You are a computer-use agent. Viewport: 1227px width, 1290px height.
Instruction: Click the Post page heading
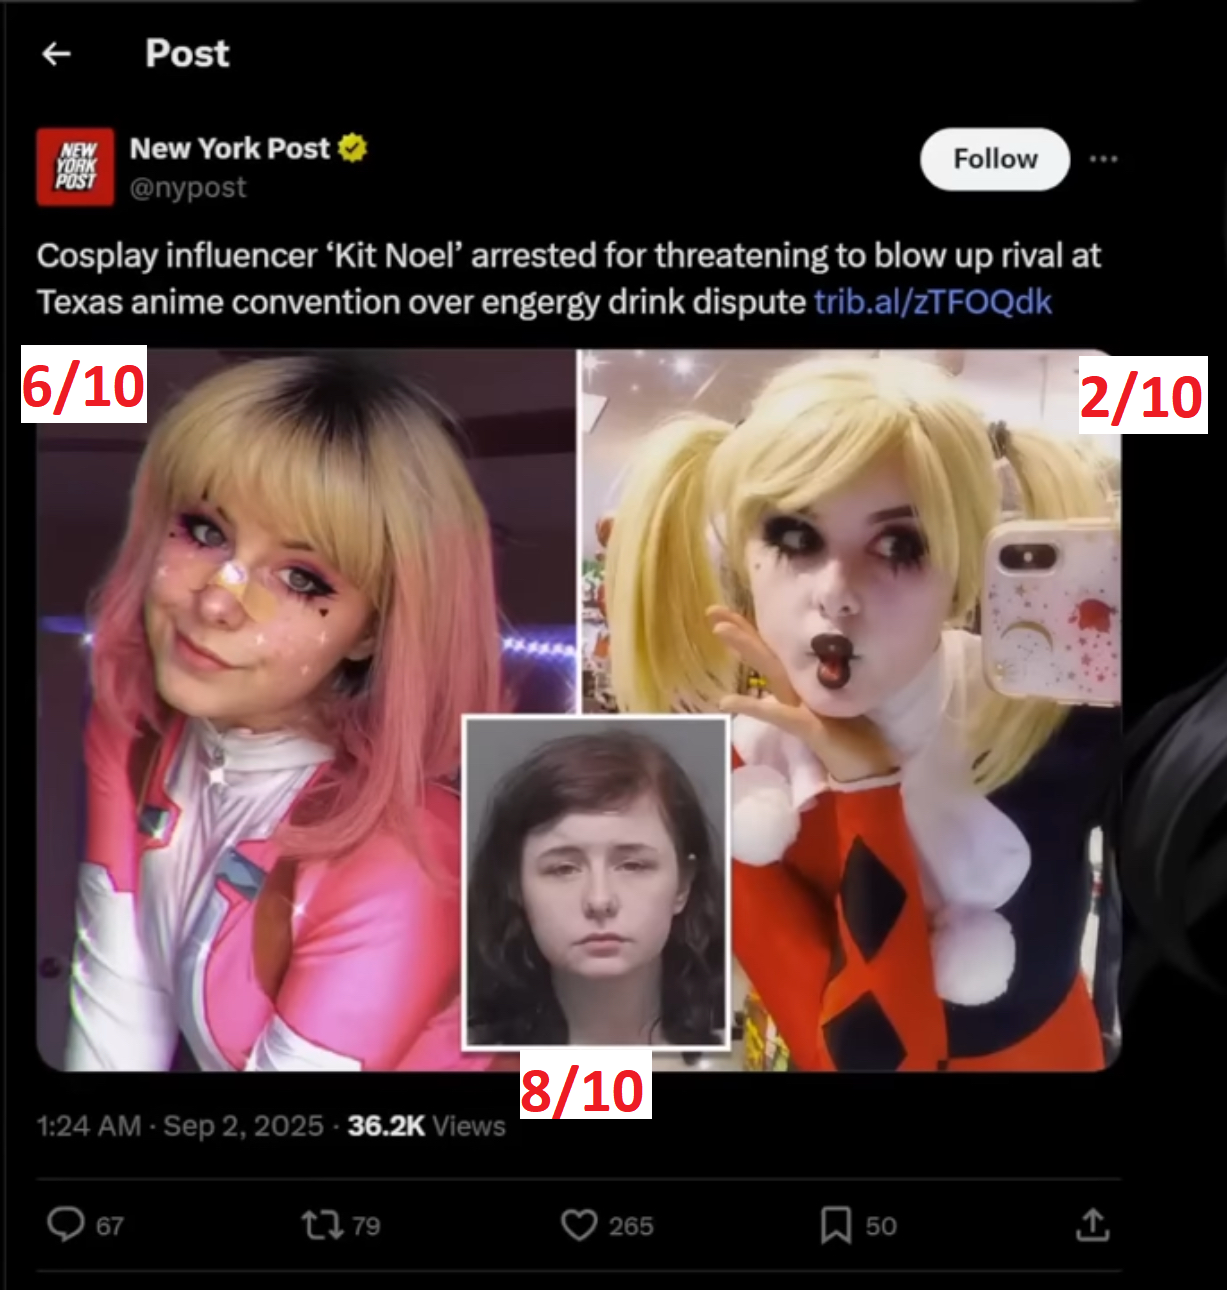188,53
